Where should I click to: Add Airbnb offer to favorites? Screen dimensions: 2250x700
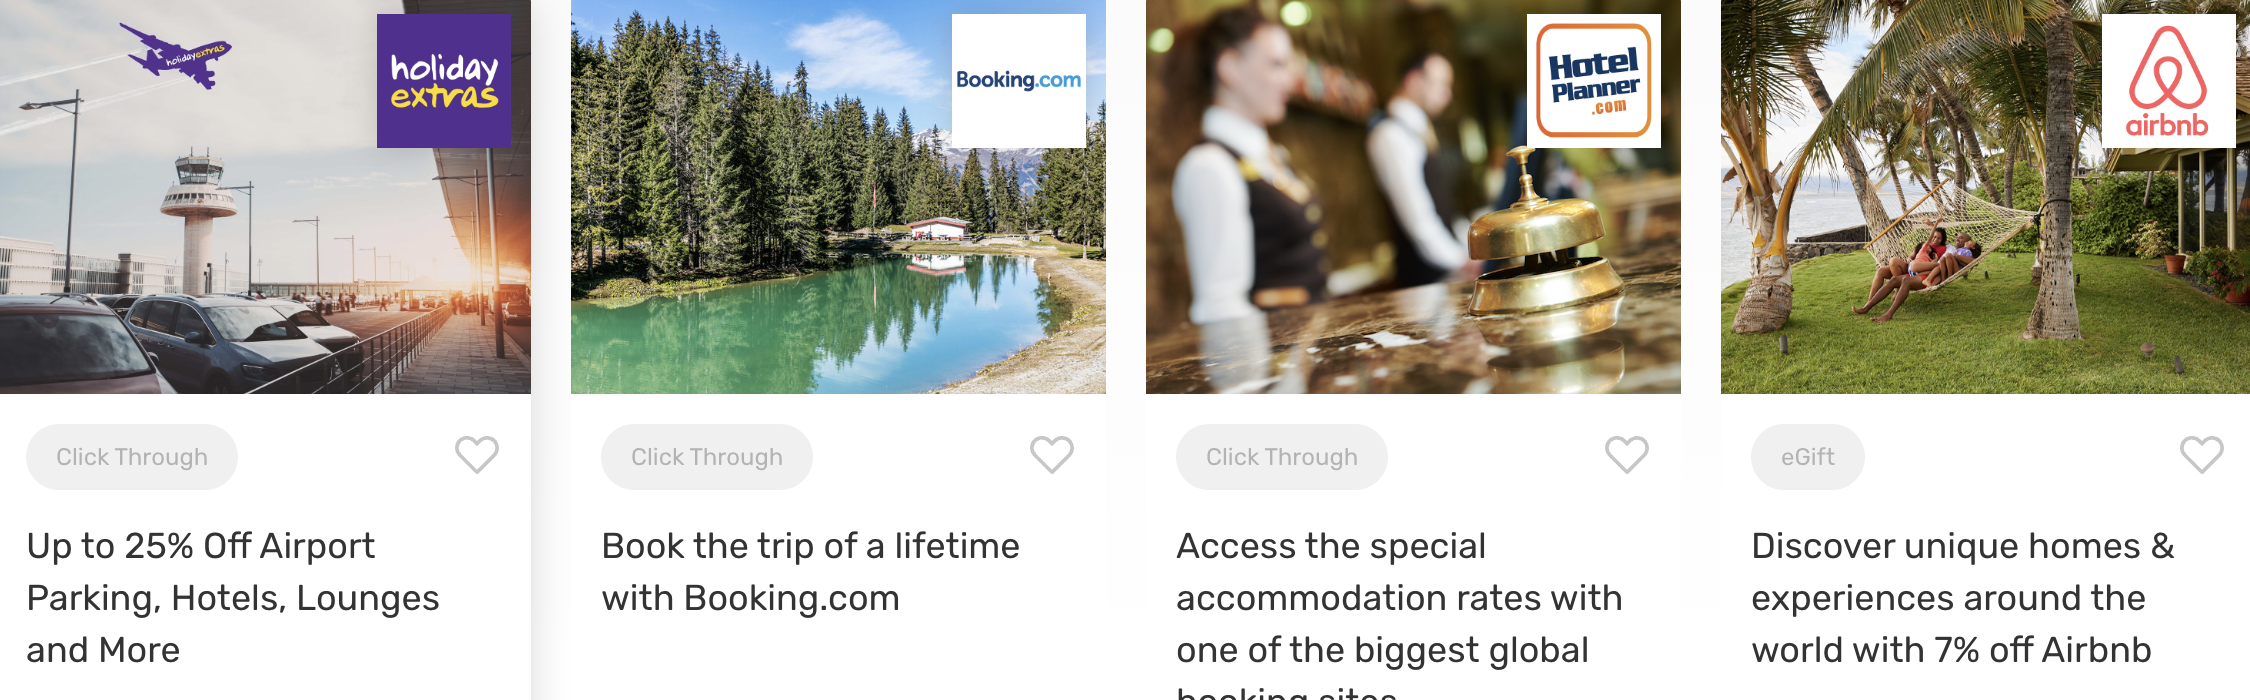click(x=2202, y=455)
